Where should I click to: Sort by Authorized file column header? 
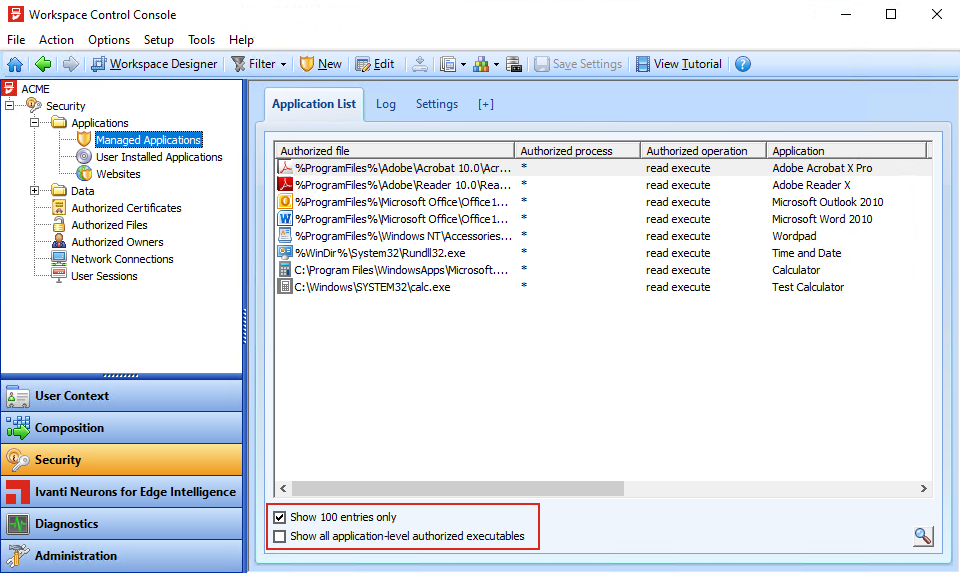tap(395, 151)
